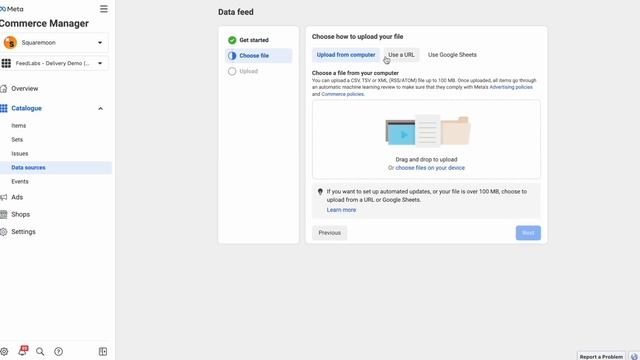
Task: Select the Choose file step
Action: pos(258,56)
